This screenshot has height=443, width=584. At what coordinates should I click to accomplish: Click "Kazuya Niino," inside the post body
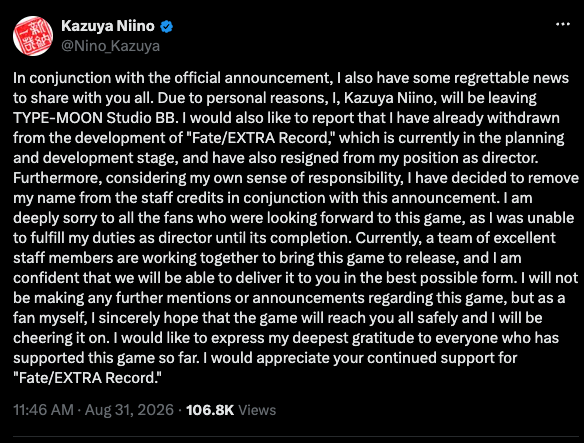click(x=390, y=98)
